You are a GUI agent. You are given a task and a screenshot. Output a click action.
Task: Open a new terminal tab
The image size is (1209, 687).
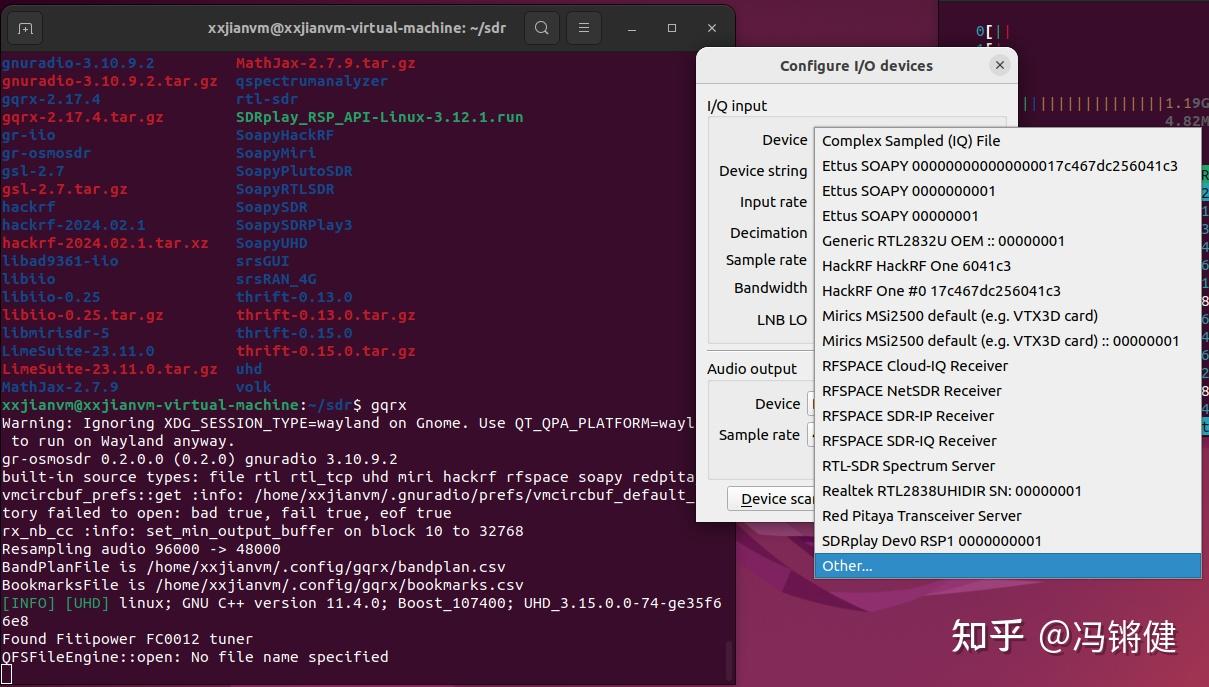click(x=23, y=28)
